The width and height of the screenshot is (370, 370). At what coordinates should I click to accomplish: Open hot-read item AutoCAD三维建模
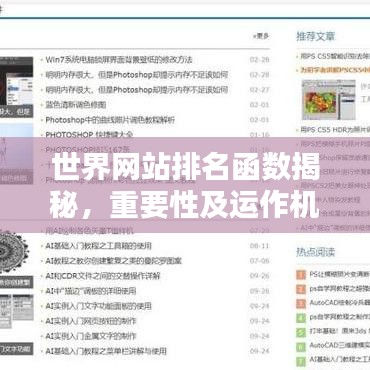pos(340,345)
